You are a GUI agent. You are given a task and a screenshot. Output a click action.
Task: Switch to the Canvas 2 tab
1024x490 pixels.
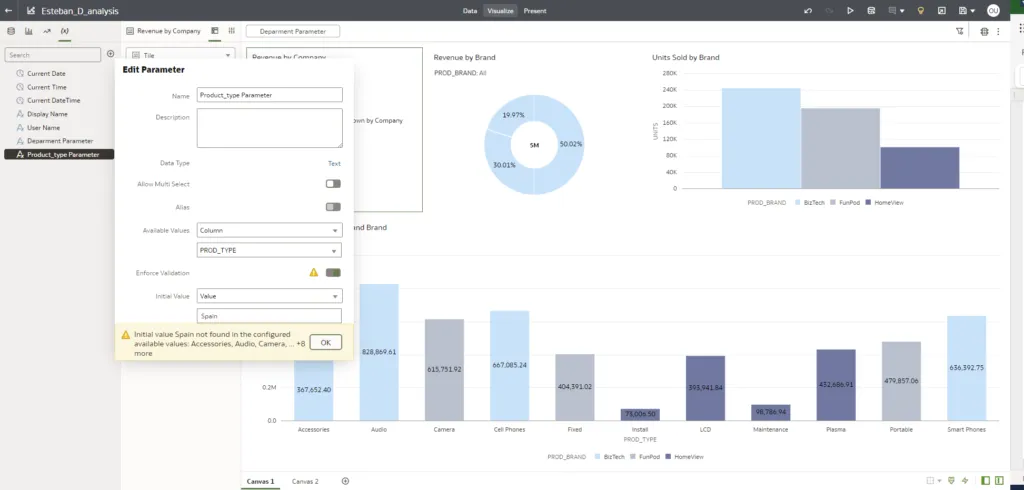(305, 481)
